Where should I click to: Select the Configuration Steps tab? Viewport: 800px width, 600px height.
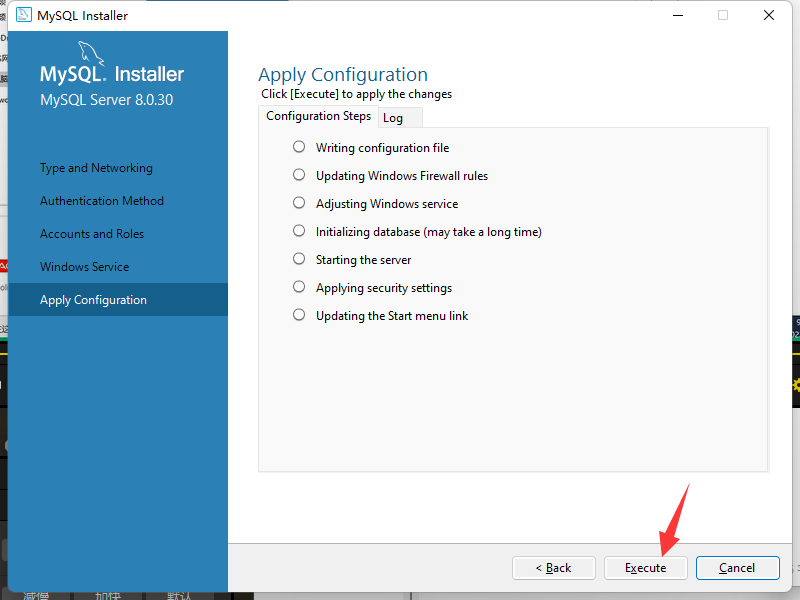[318, 116]
